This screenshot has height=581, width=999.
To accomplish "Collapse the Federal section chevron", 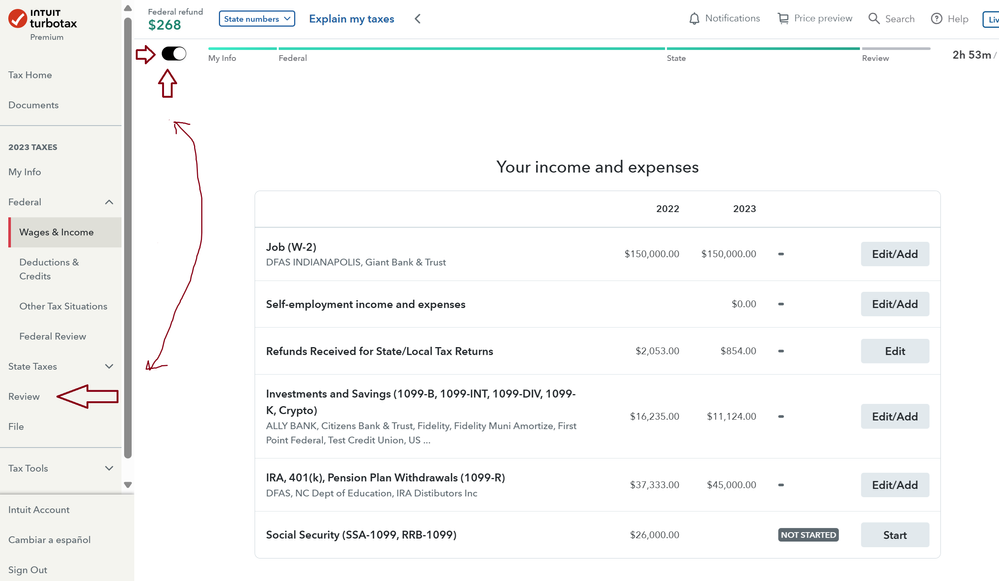I will (109, 202).
